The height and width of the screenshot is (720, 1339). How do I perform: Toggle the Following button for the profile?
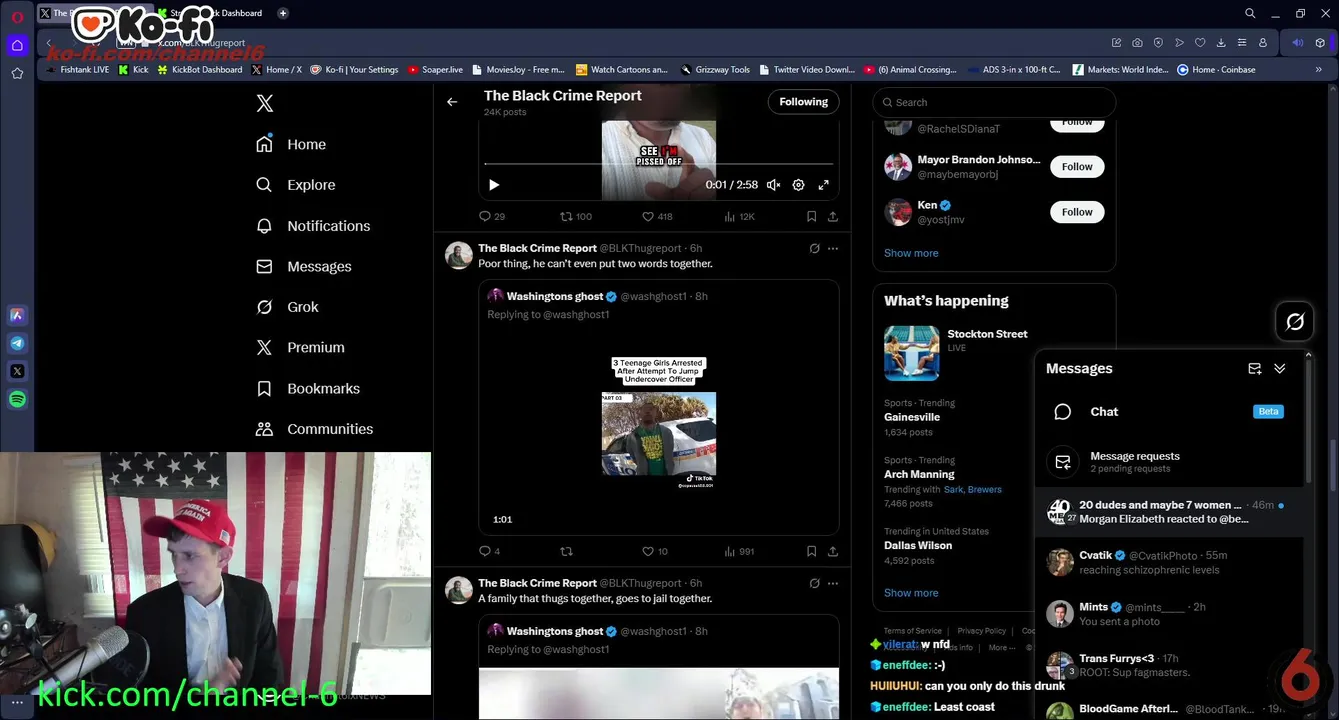point(803,102)
